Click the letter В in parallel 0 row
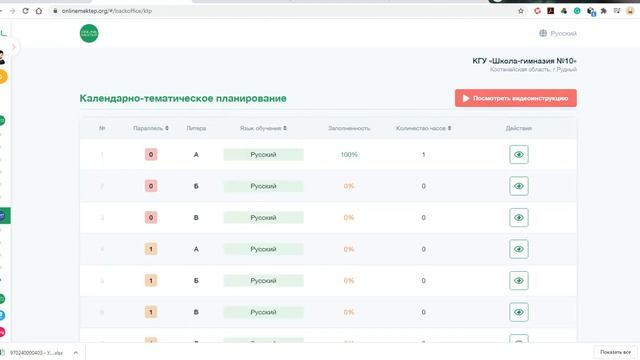The image size is (640, 360). (196, 218)
